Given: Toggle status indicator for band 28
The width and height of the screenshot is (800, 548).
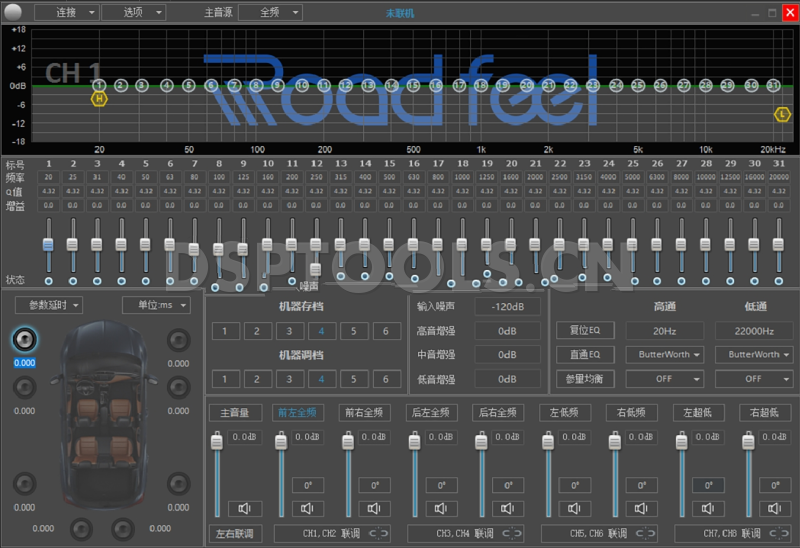Looking at the screenshot, I should click(706, 281).
